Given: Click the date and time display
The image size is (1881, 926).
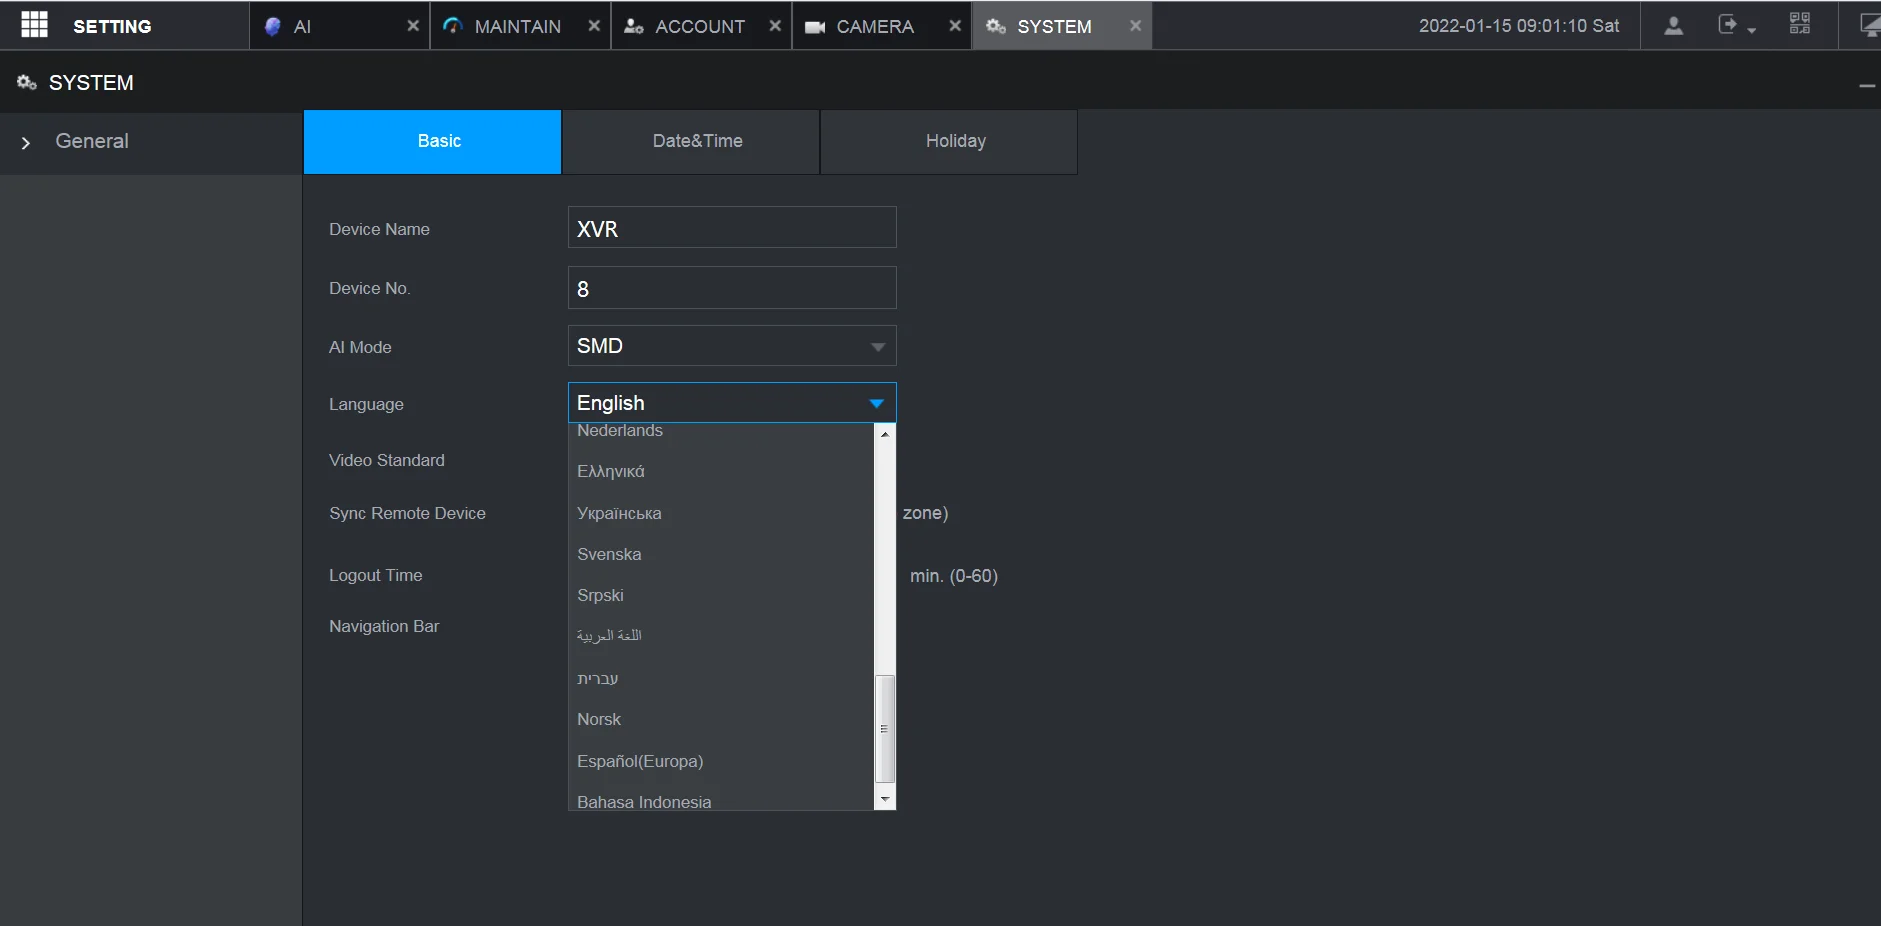Looking at the screenshot, I should point(1519,26).
